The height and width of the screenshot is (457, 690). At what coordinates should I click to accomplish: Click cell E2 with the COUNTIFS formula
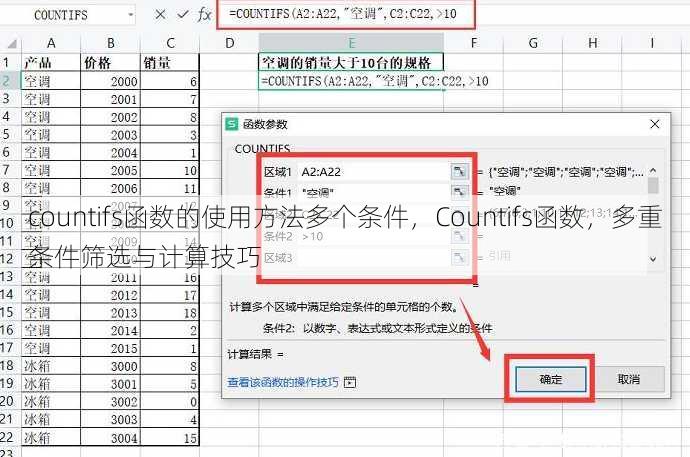coord(351,81)
